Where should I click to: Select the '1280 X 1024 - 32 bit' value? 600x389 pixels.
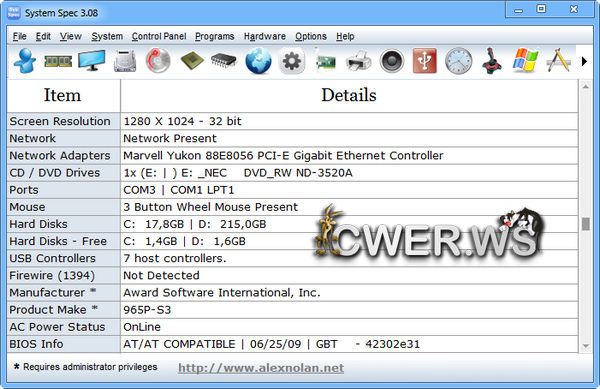(182, 121)
